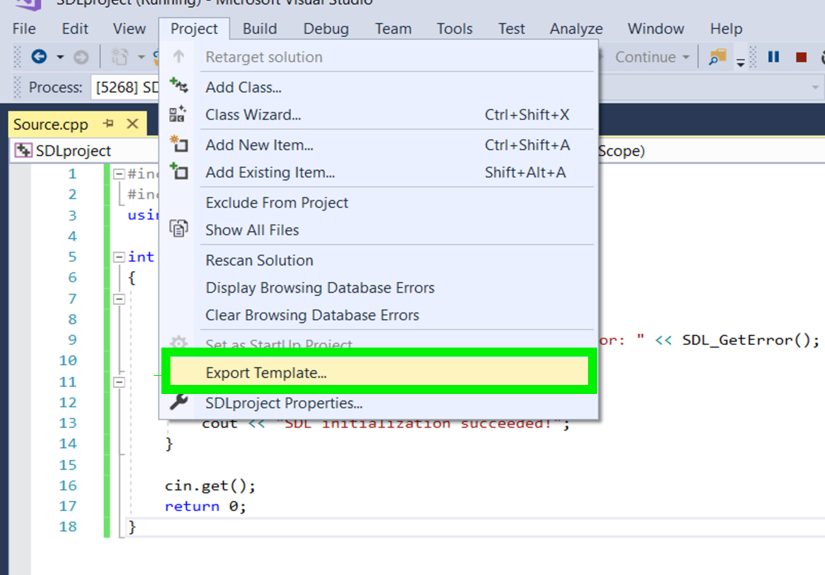Click the red Stop Debugging icon
This screenshot has width=825, height=575.
point(801,57)
